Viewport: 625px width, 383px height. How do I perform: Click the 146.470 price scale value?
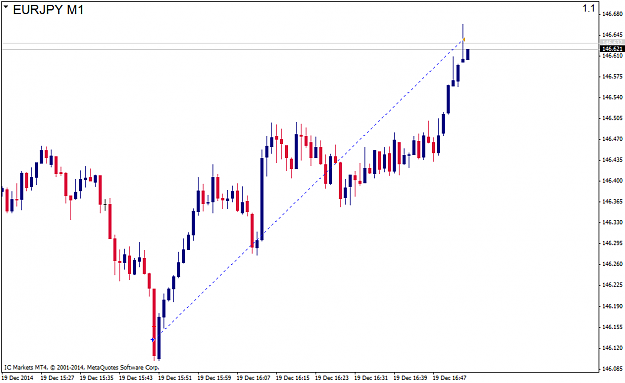(x=613, y=139)
